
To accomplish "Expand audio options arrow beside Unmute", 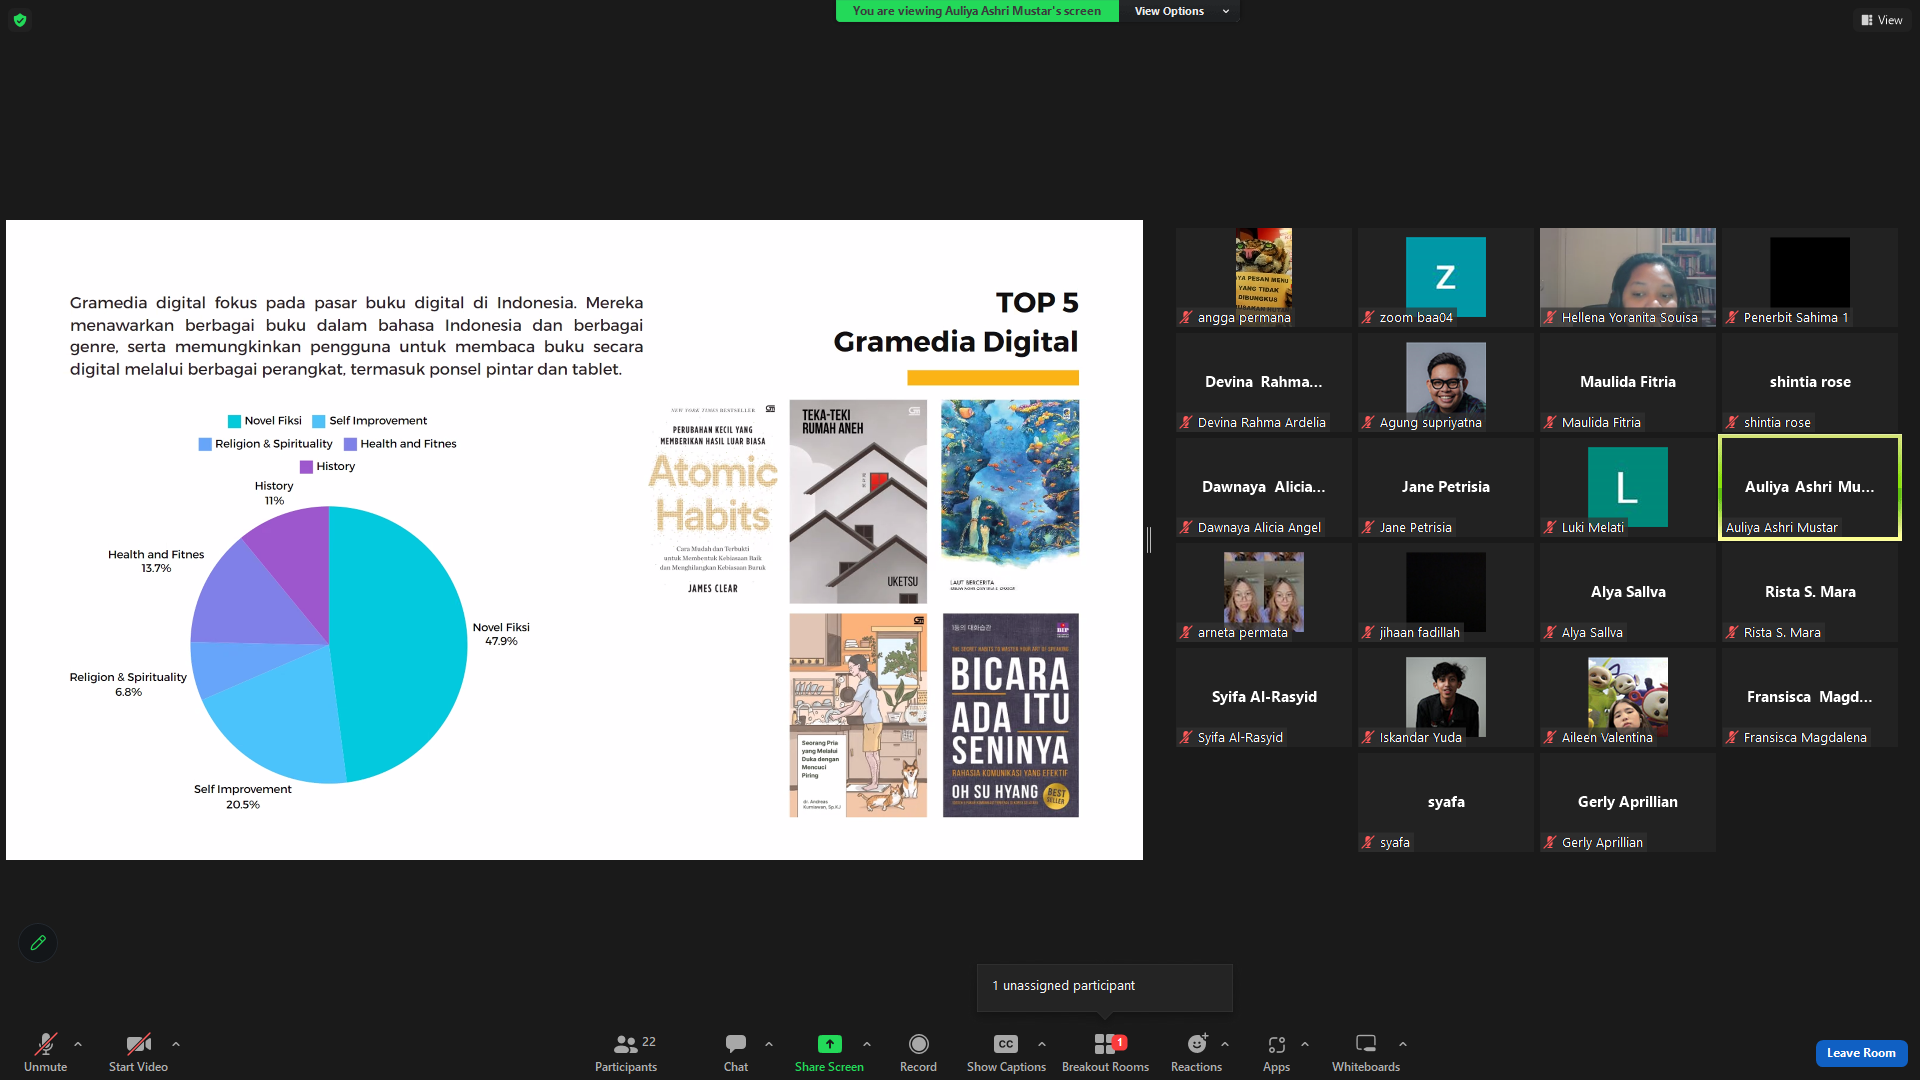I will [78, 1044].
